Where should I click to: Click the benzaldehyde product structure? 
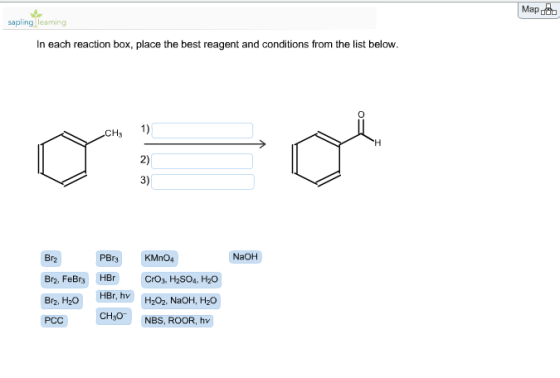[x=337, y=149]
